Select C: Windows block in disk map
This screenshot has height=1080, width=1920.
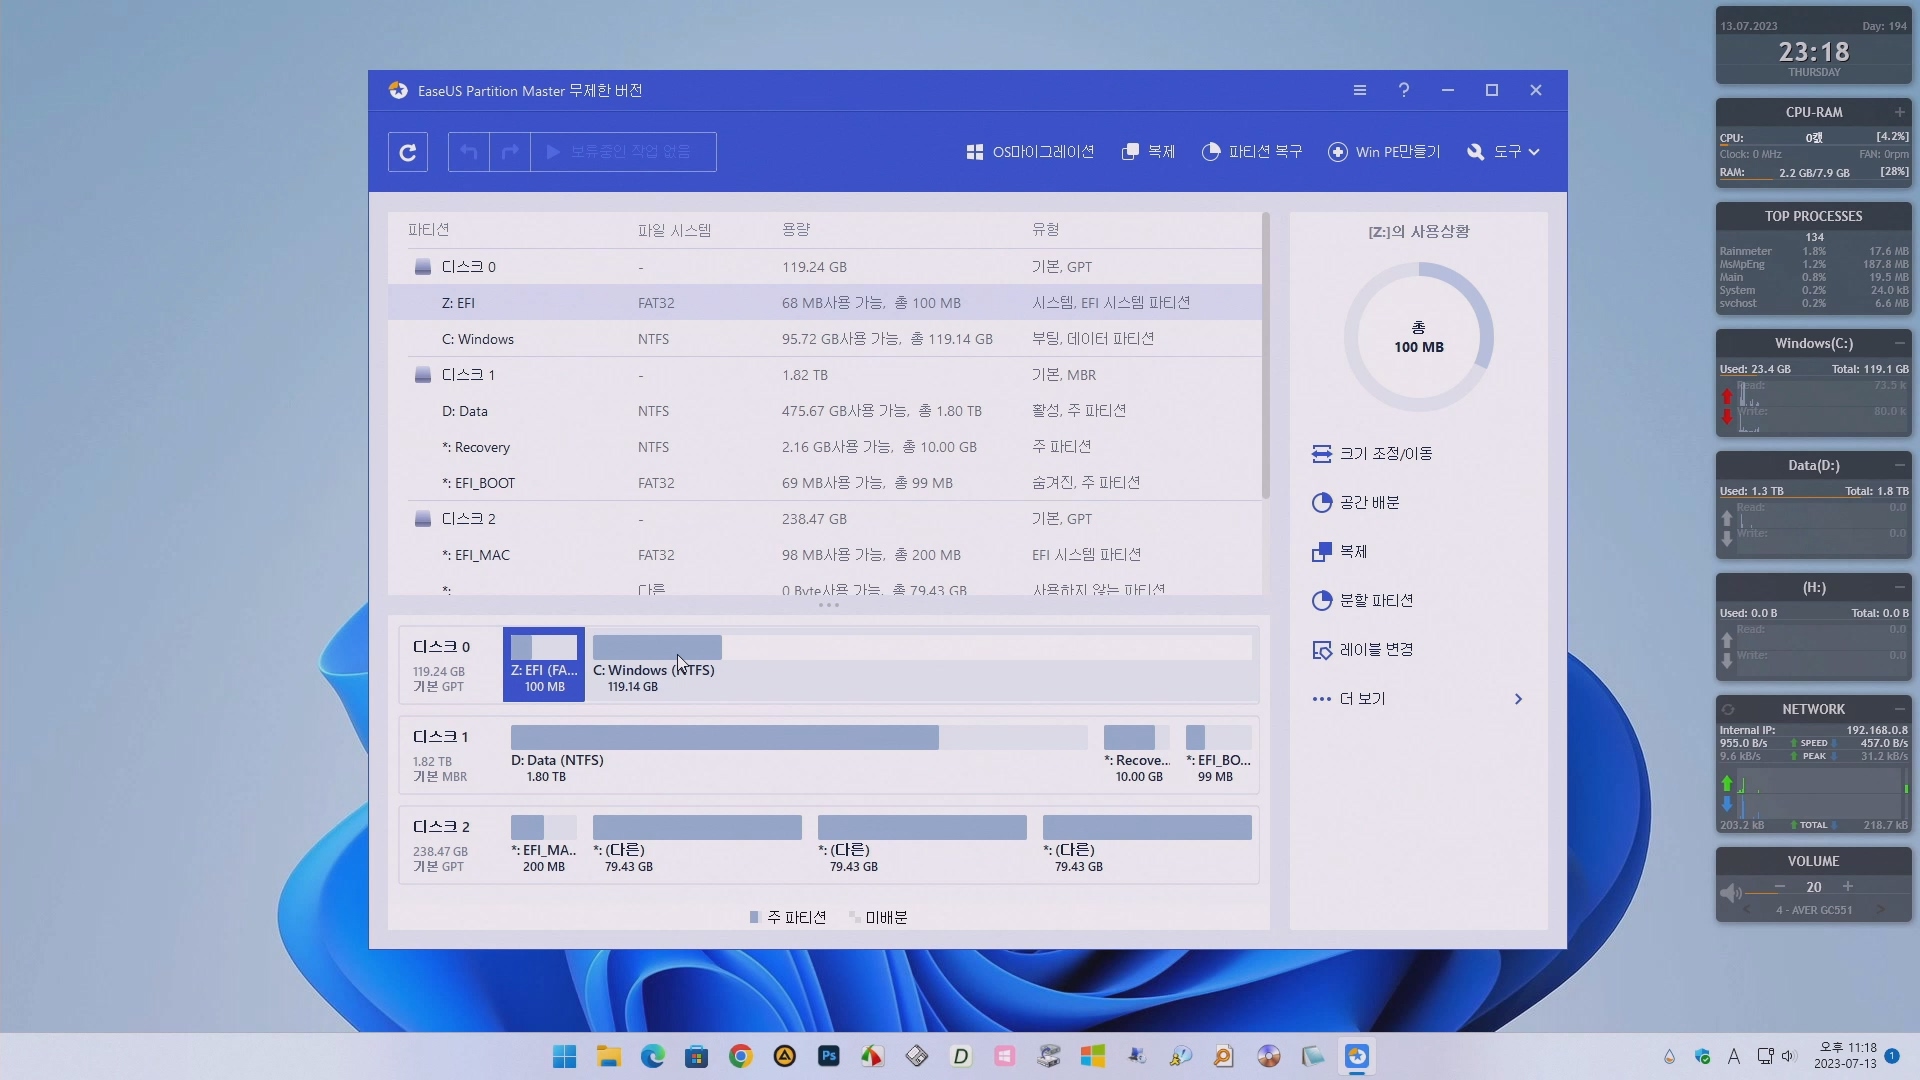tap(922, 664)
